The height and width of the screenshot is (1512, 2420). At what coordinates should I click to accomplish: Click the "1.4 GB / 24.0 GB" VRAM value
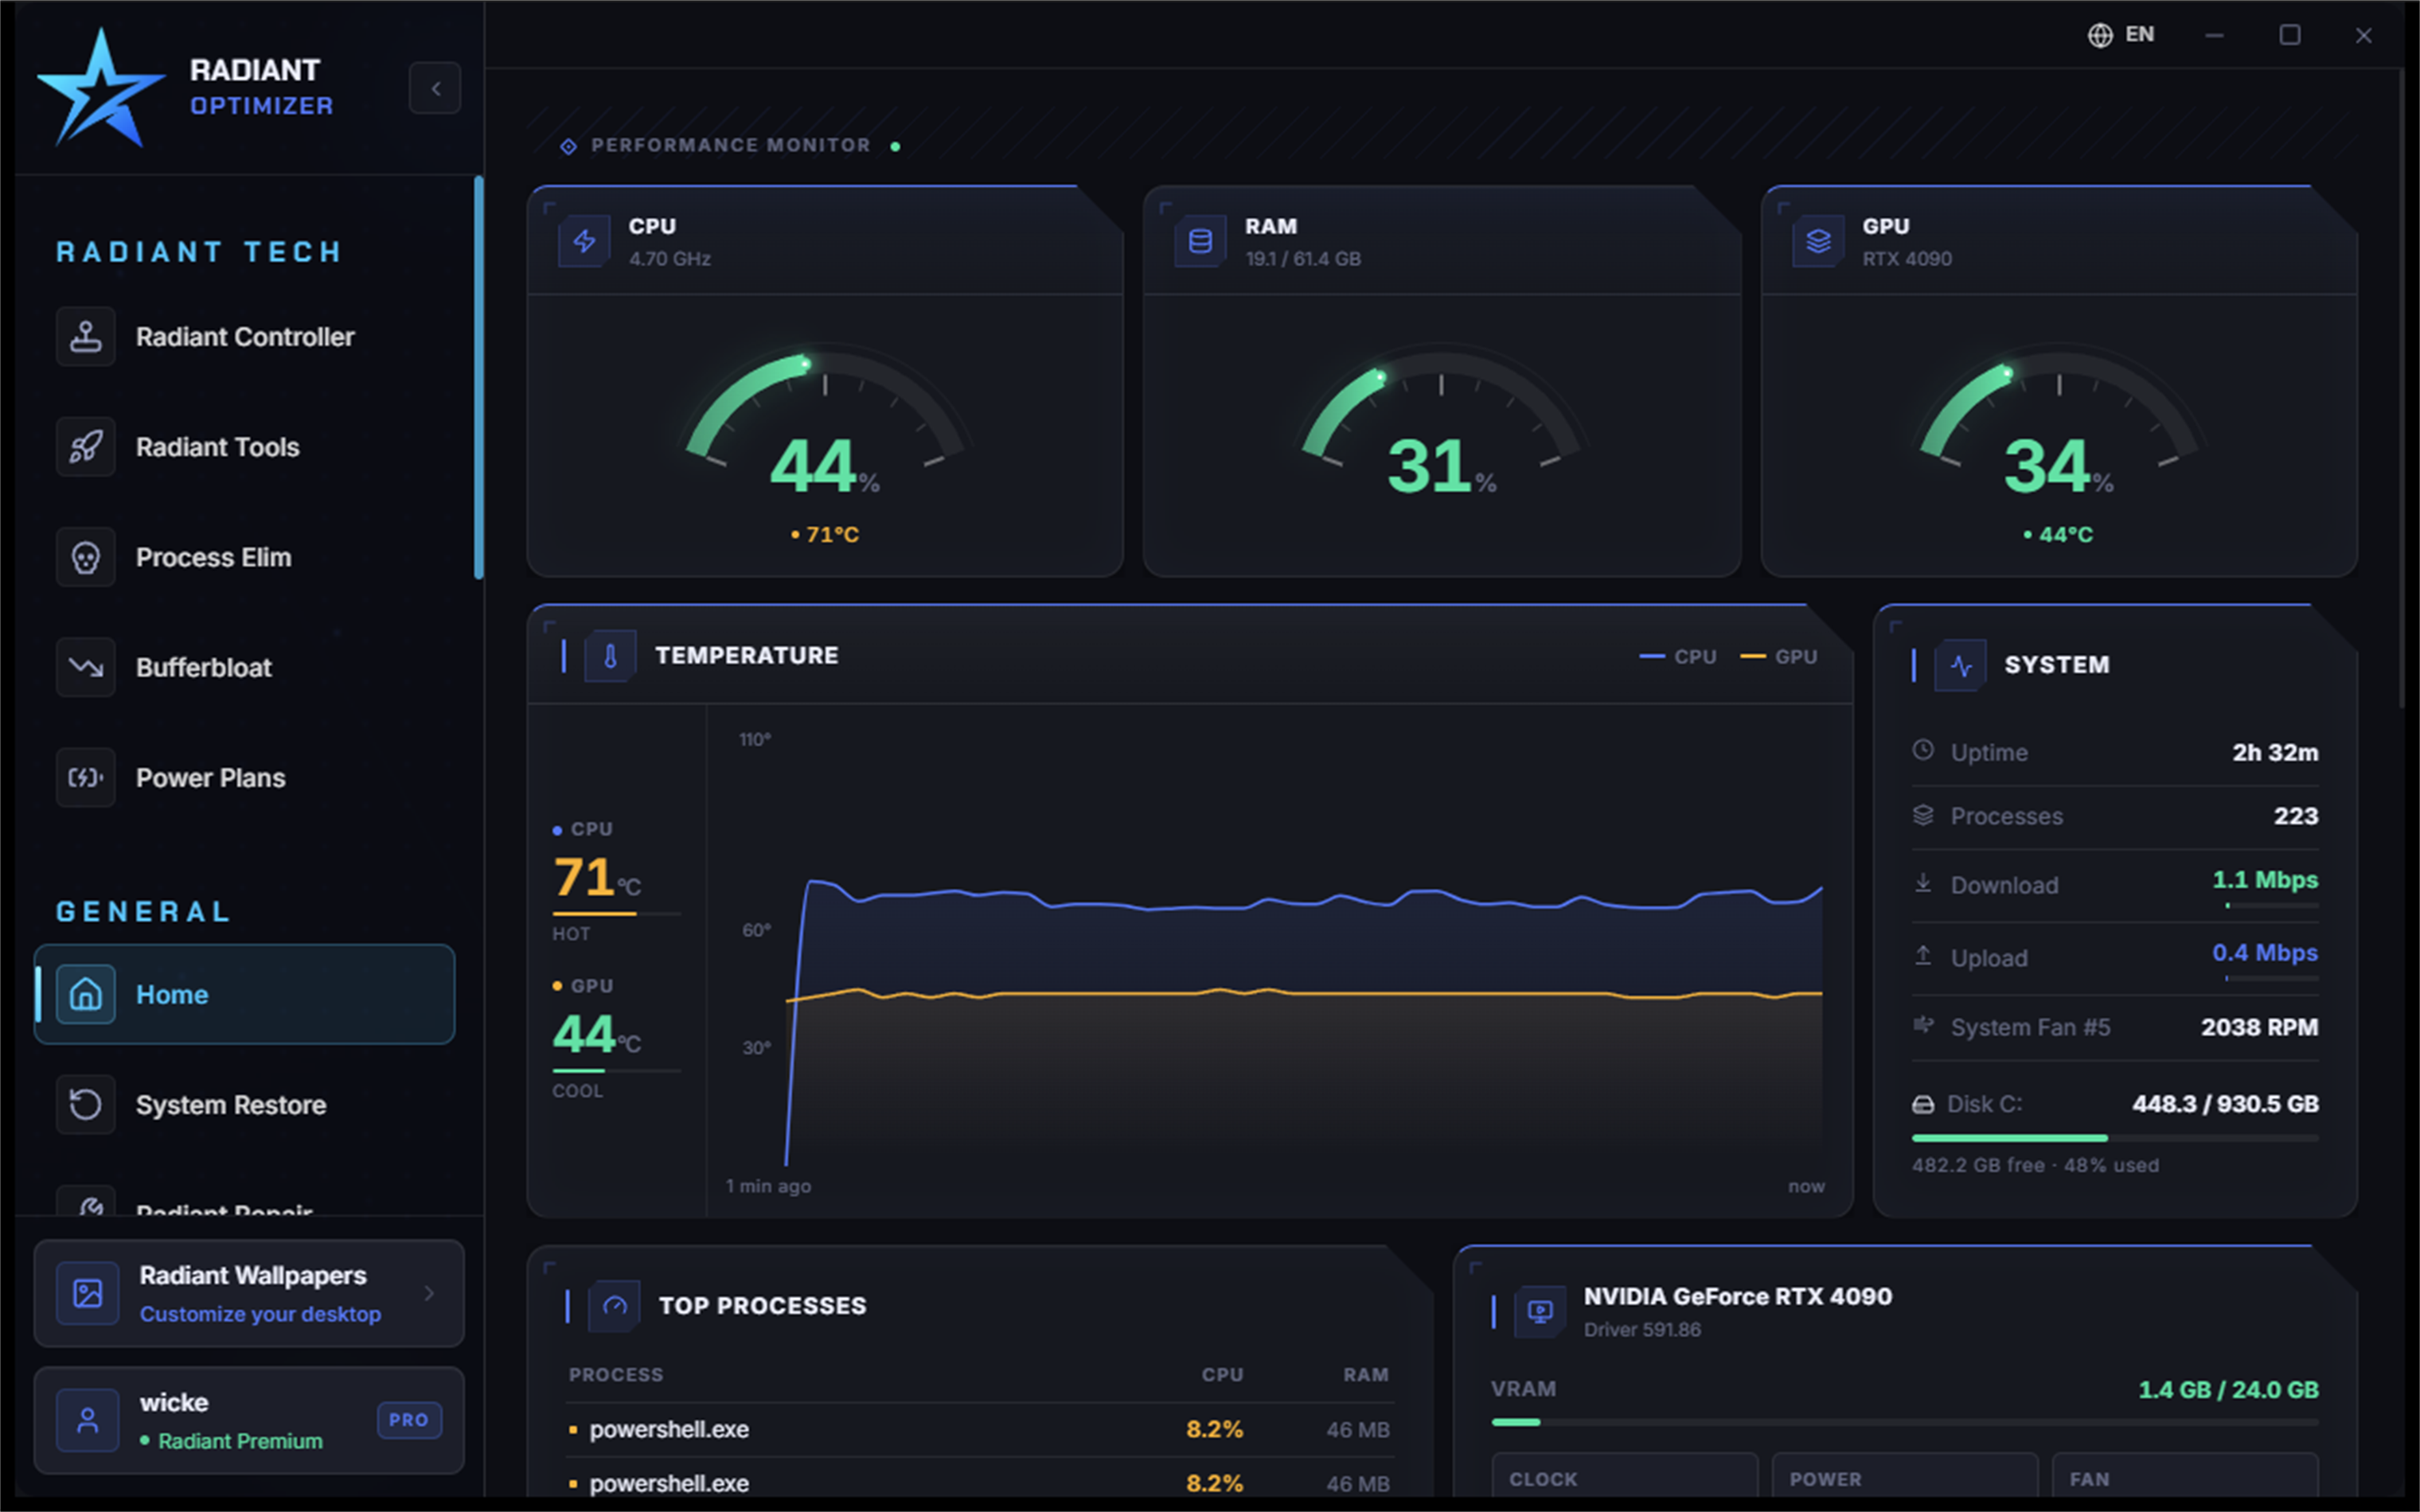[x=2228, y=1390]
